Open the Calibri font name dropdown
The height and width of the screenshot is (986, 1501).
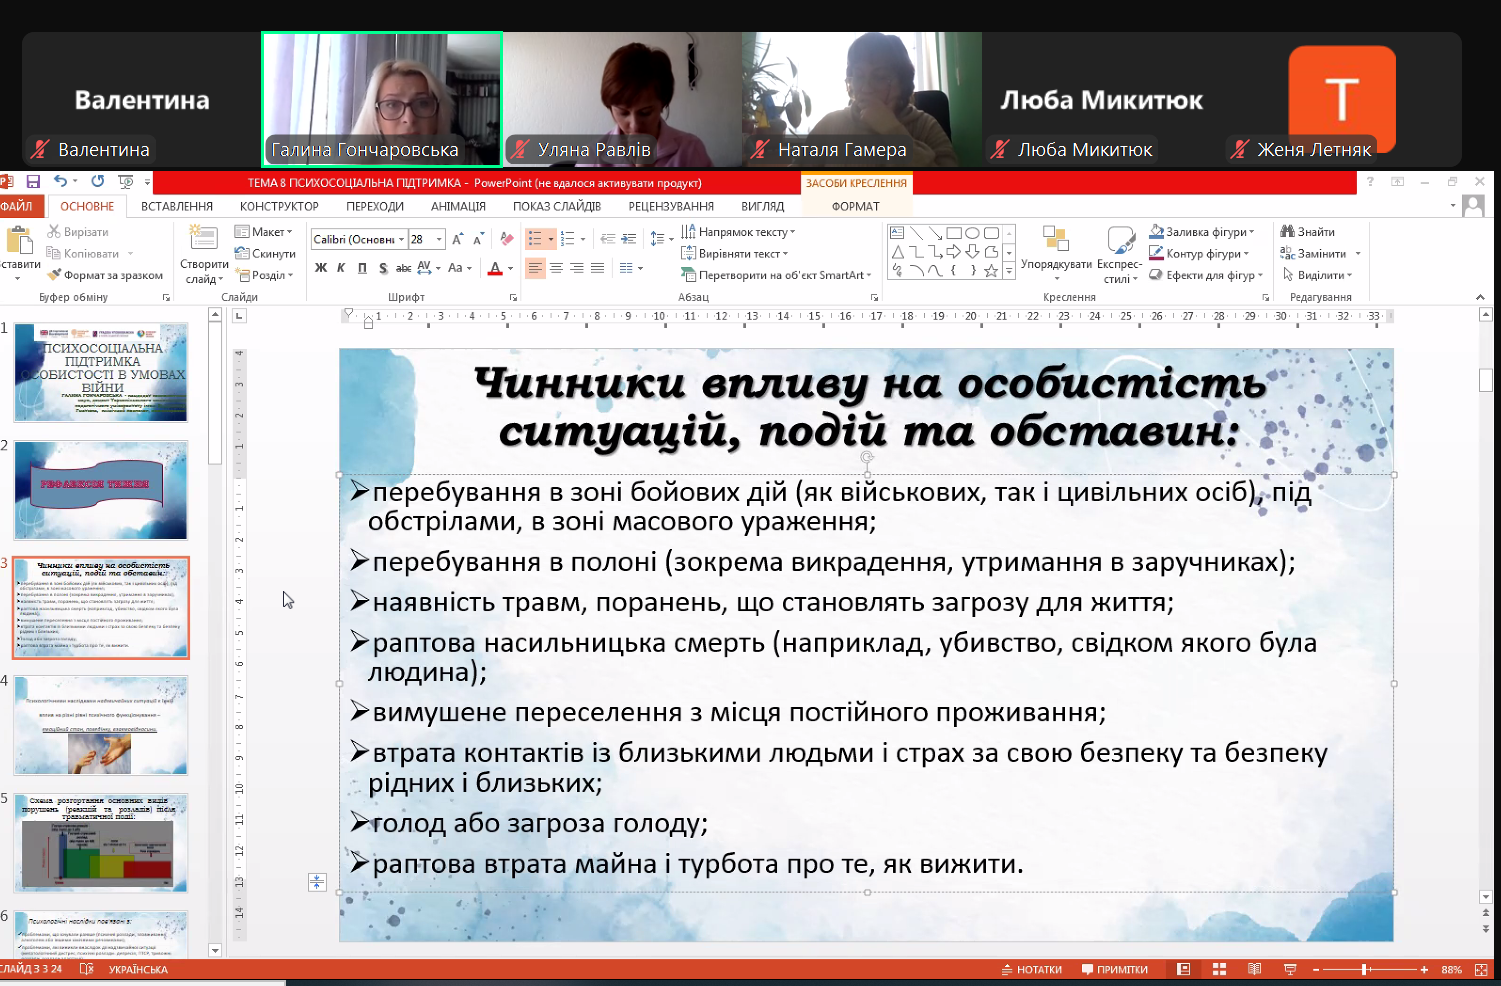coord(401,239)
